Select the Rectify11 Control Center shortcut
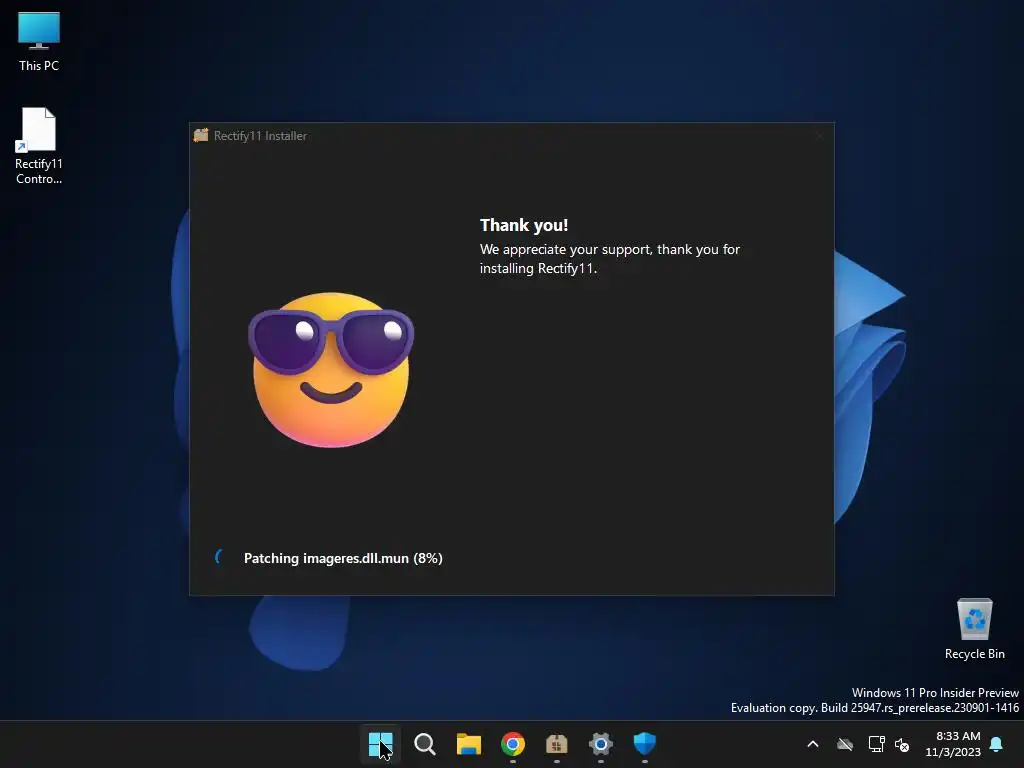 tap(39, 146)
